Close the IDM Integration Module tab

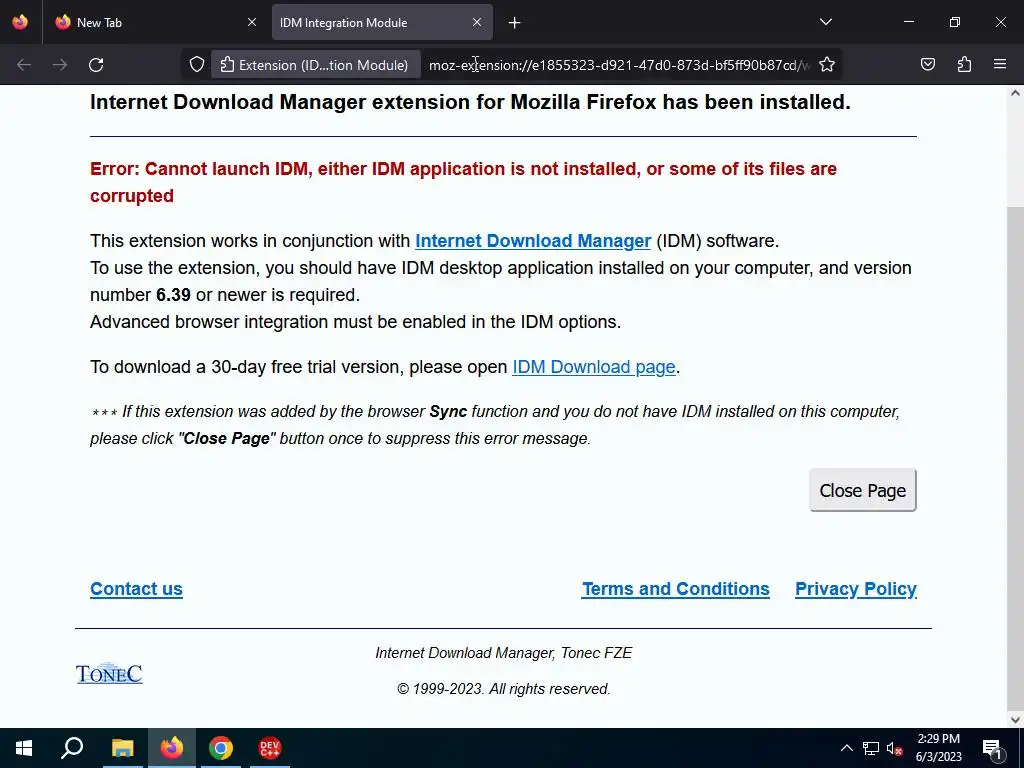tap(477, 22)
